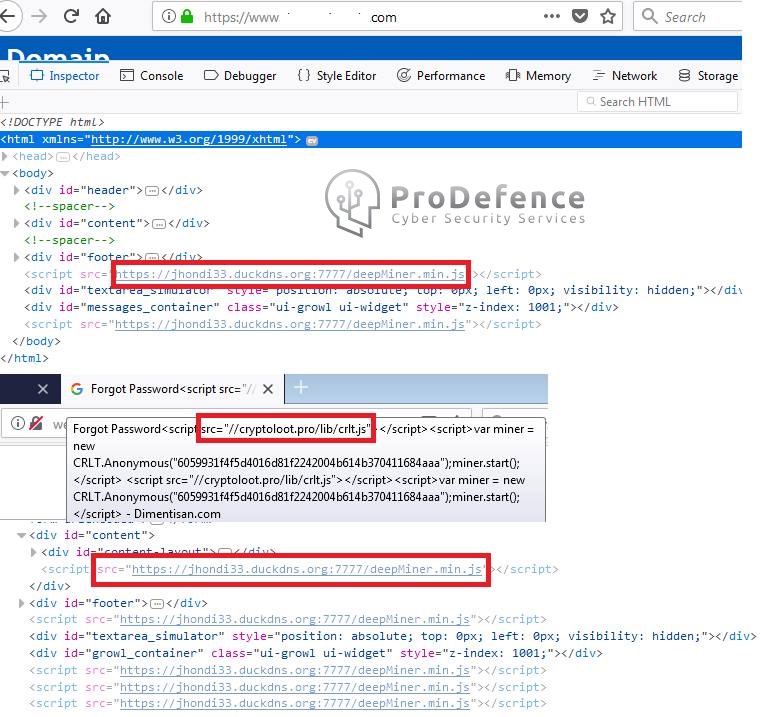Image resolution: width=763 pixels, height=717 pixels.
Task: Click the ellipsis badge in the header div
Action: (152, 191)
